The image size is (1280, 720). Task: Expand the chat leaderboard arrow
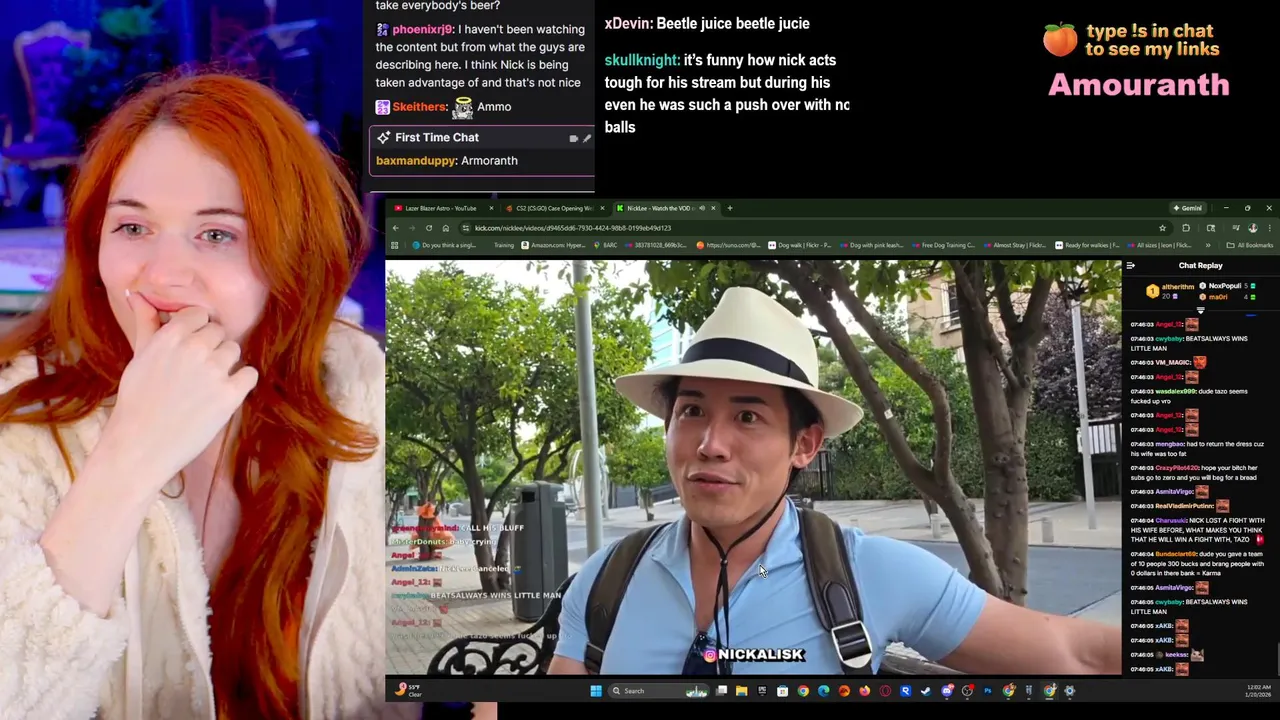pyautogui.click(x=1201, y=310)
